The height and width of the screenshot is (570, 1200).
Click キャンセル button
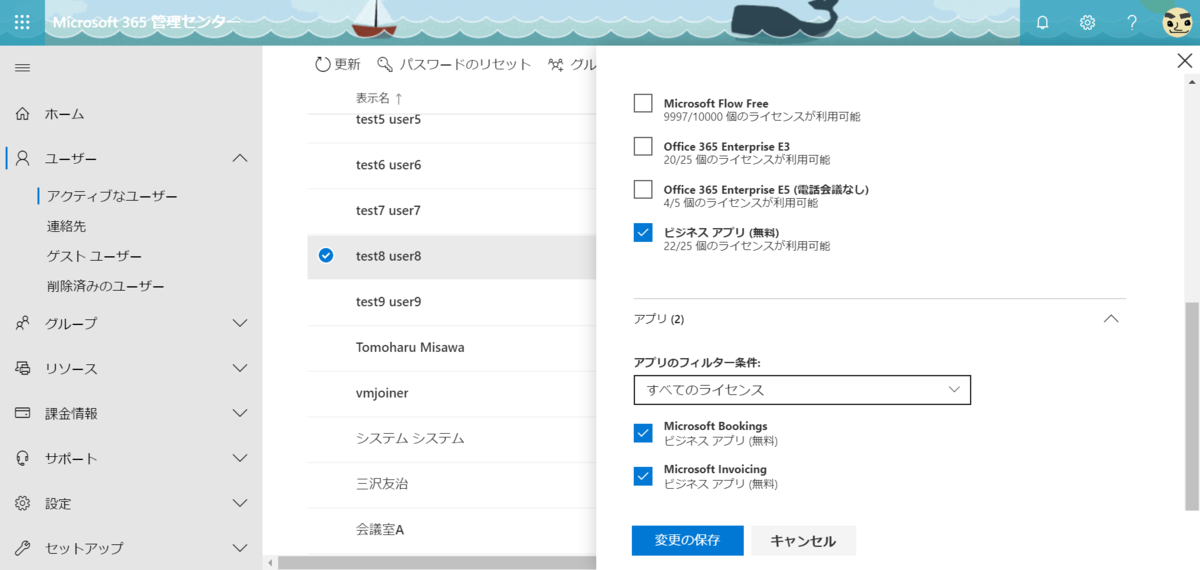(x=803, y=541)
